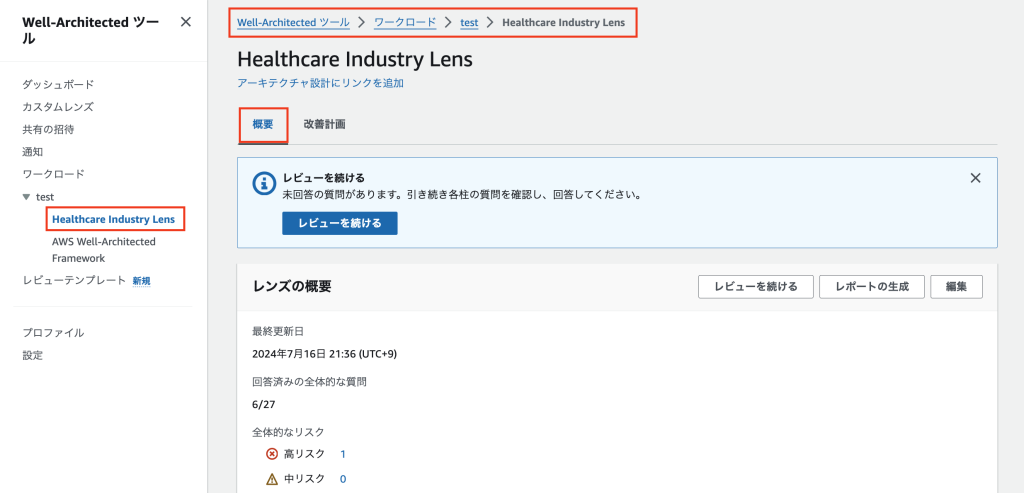Click the 6/27 answered questions value
Viewport: 1024px width, 493px height.
tap(264, 404)
